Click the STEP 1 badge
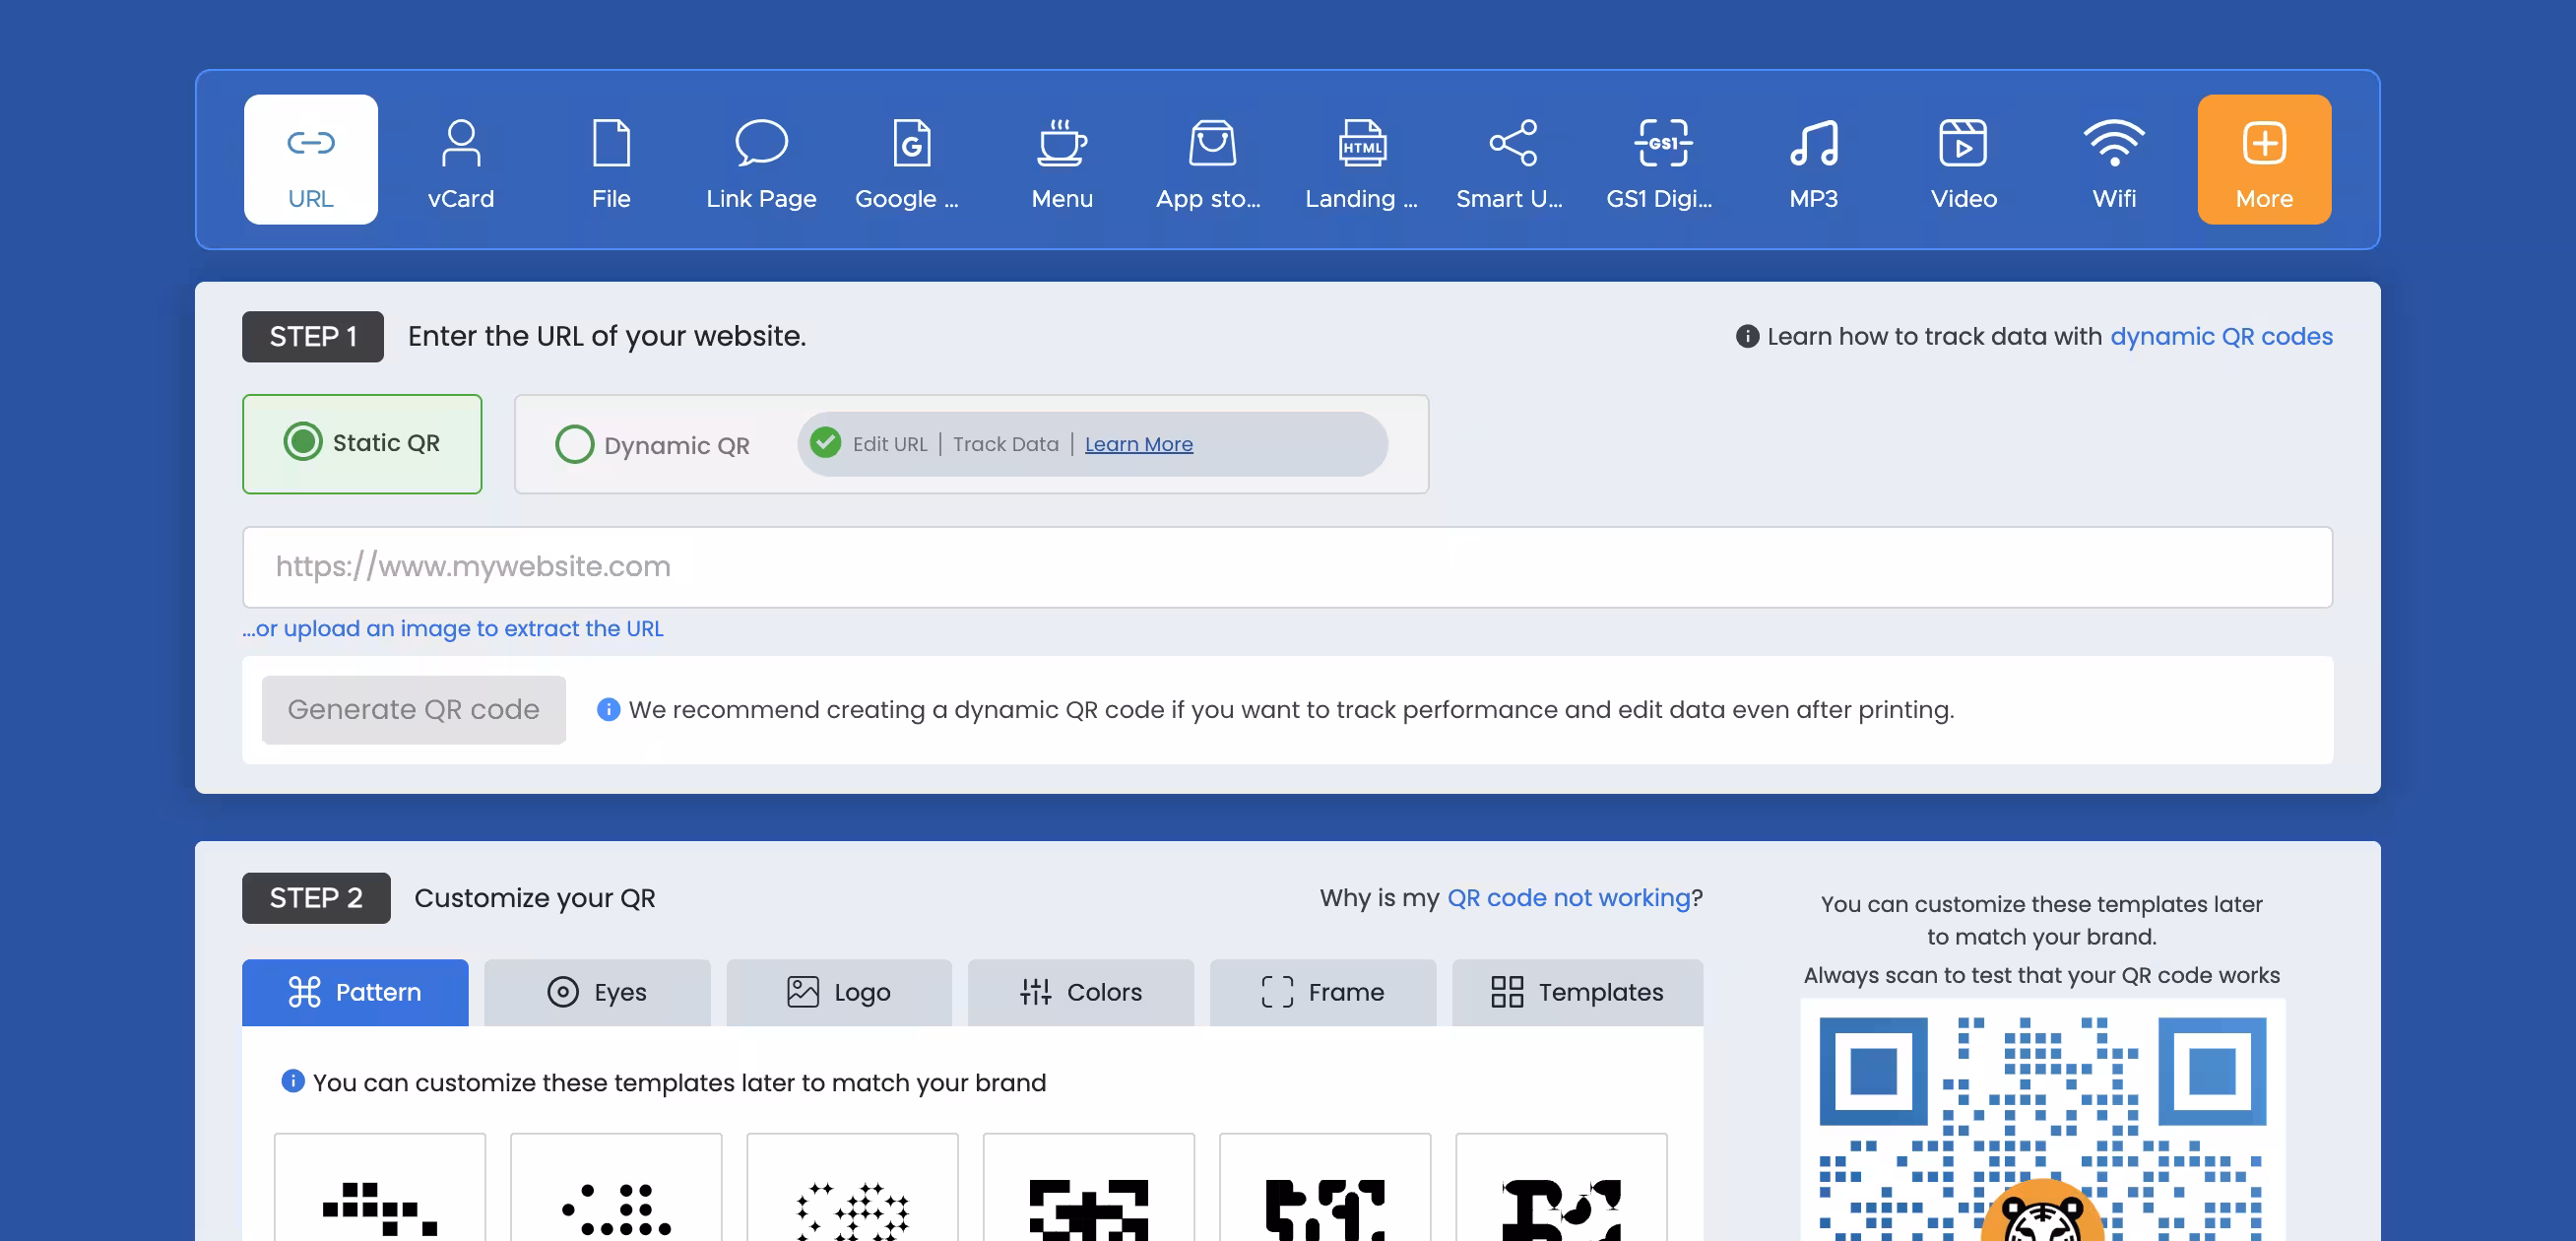The image size is (2576, 1241). pos(313,336)
